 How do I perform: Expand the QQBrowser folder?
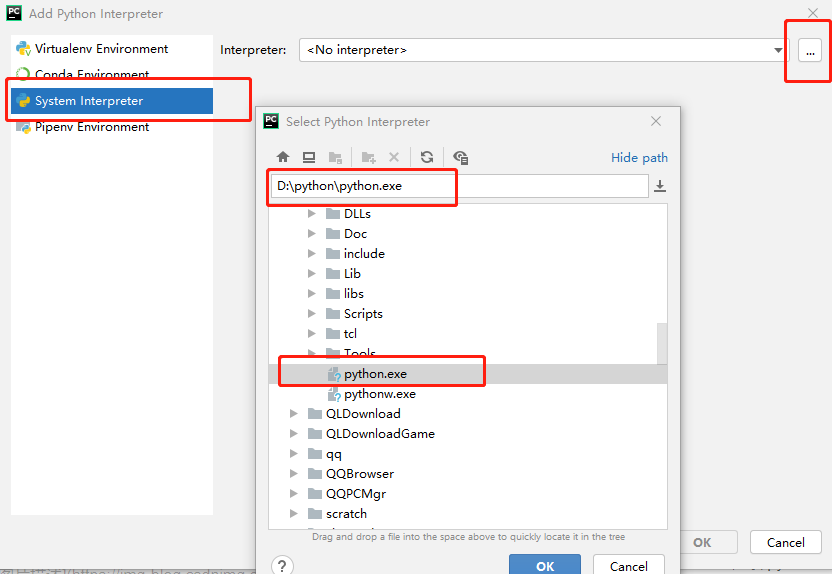coord(293,474)
